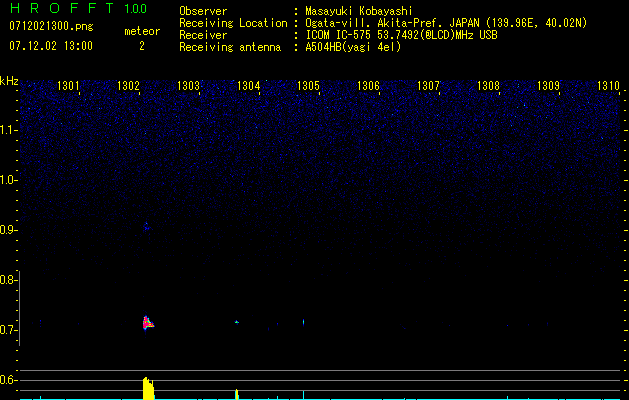
Task: Click the 0.9 kHz axis label
Action: click(8, 230)
